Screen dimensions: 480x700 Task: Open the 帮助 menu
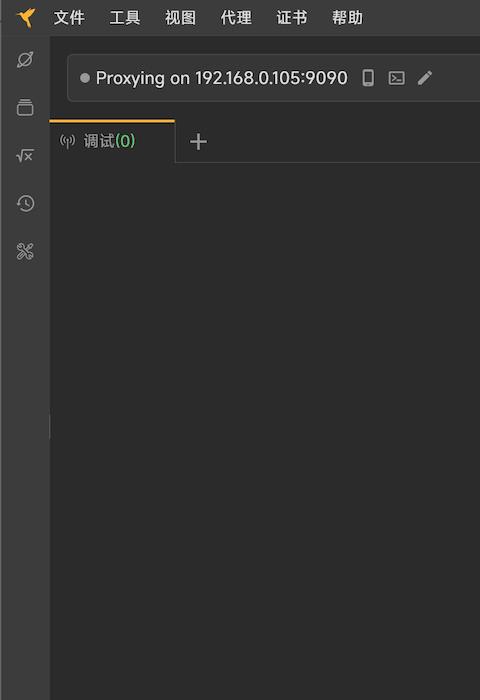tap(347, 18)
